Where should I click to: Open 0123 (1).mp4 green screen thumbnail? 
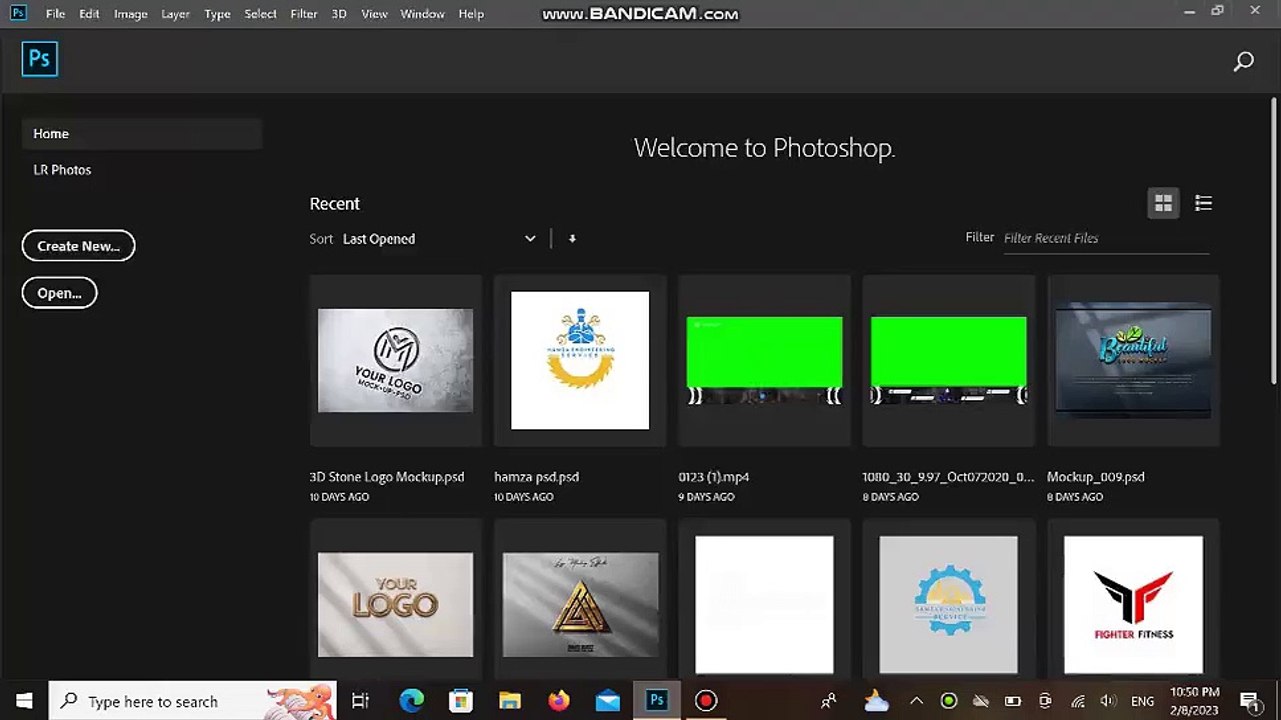764,360
